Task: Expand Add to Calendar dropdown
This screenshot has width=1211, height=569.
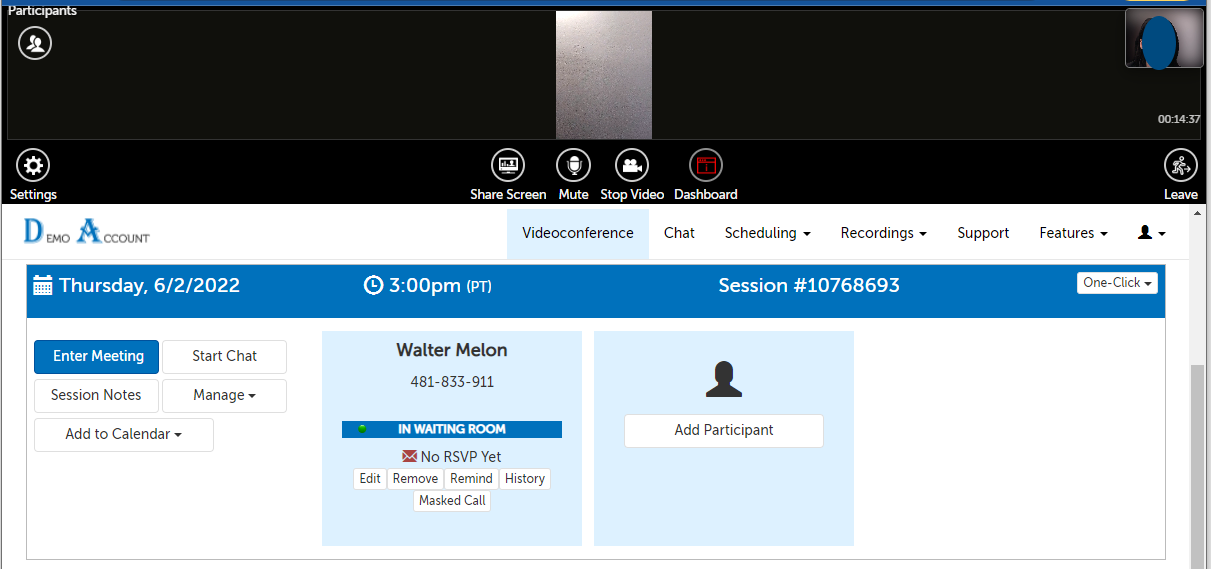Action: coord(123,434)
